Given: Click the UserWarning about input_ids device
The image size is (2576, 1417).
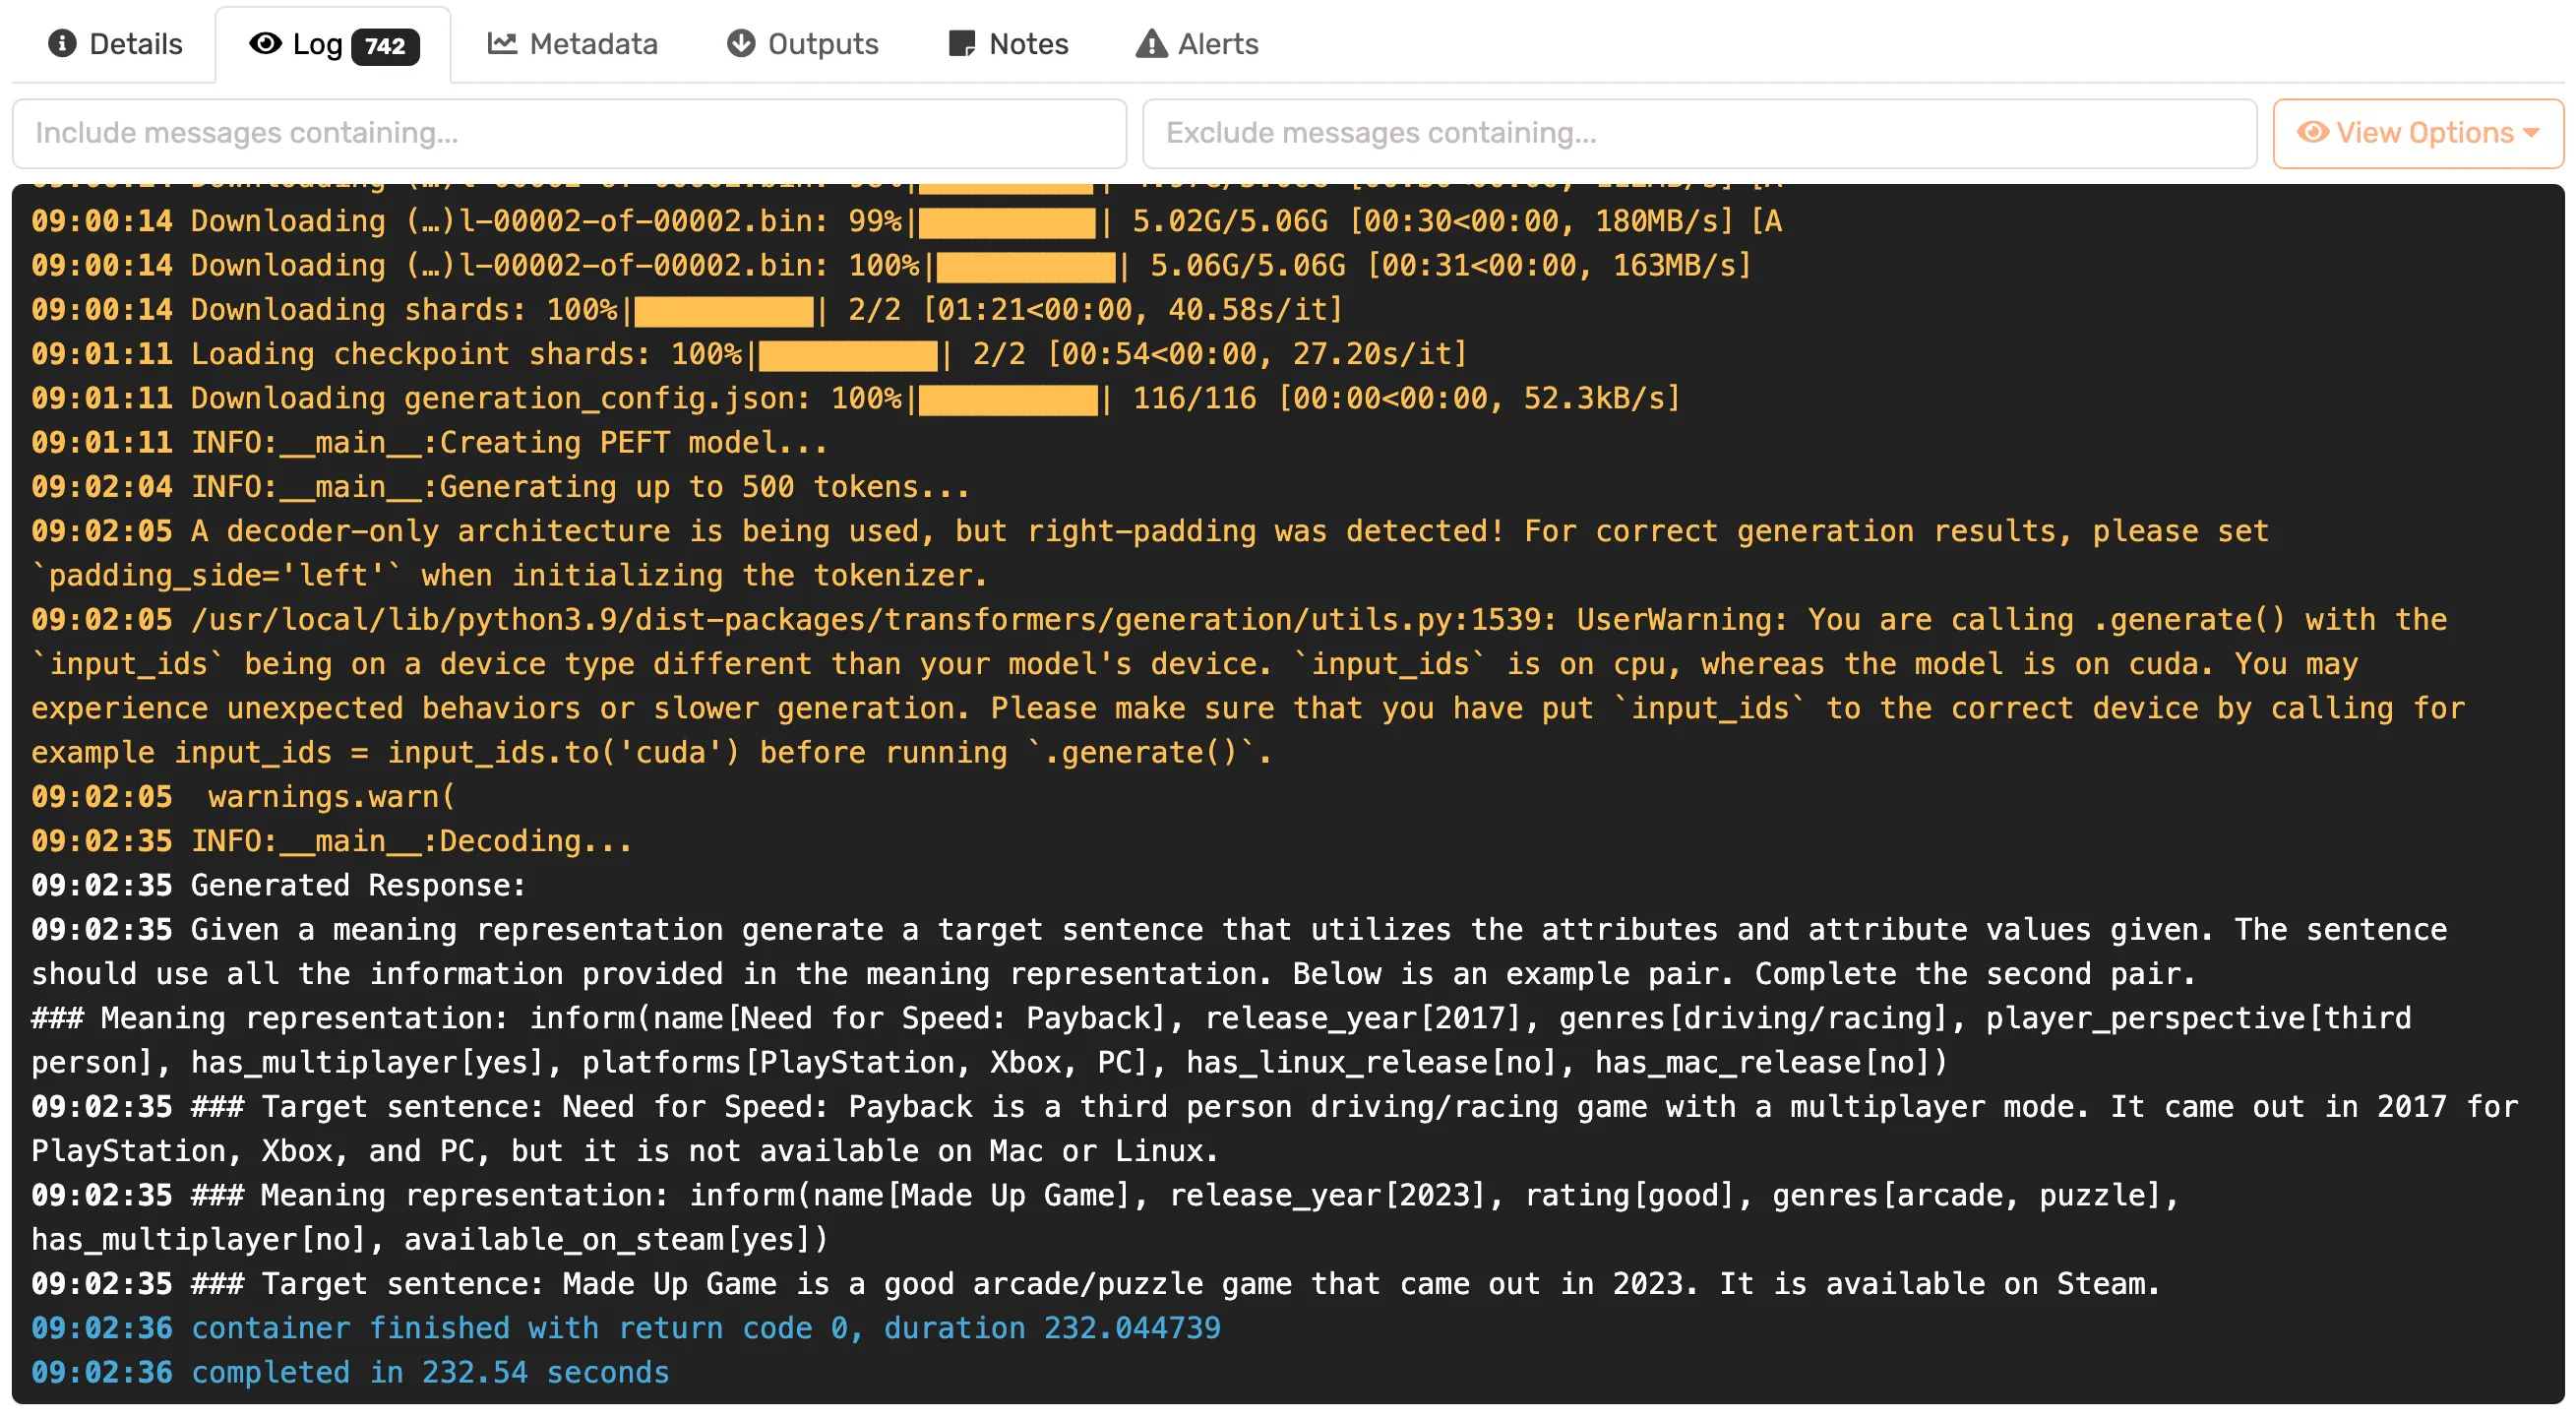Looking at the screenshot, I should (1248, 687).
